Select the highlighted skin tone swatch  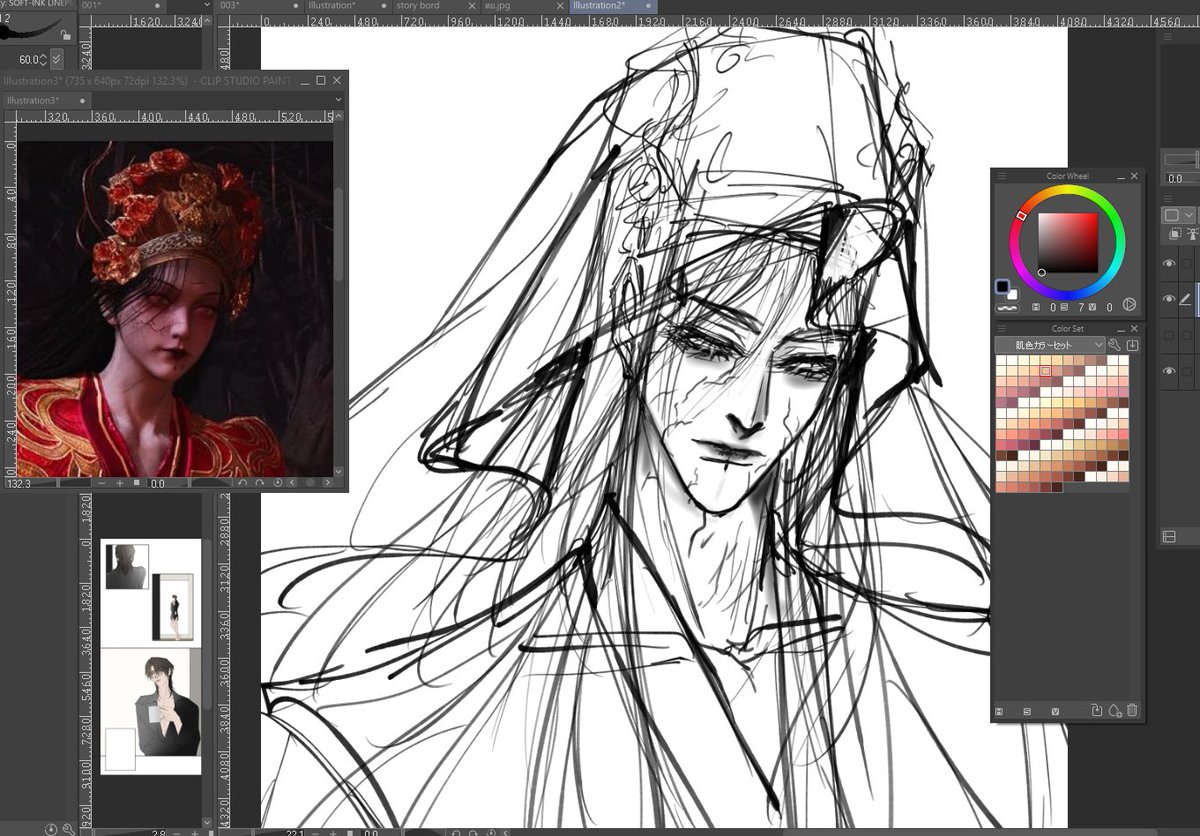click(1046, 371)
